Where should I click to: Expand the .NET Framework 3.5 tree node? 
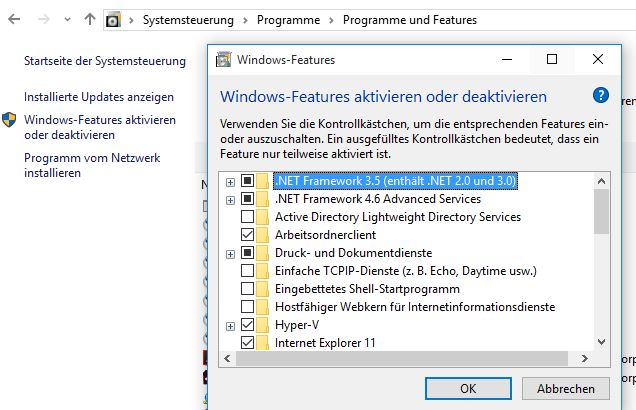[x=230, y=182]
